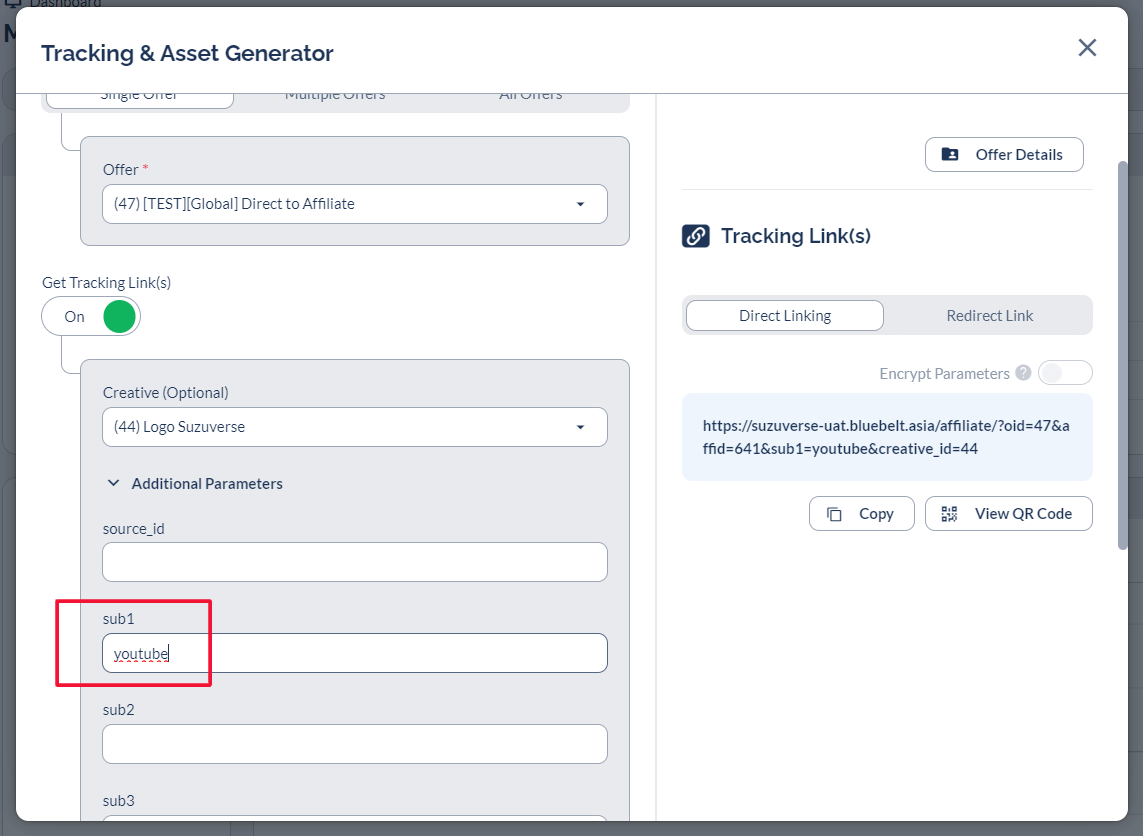Click the copy icon beside Copy
1143x836 pixels.
pyautogui.click(x=834, y=514)
